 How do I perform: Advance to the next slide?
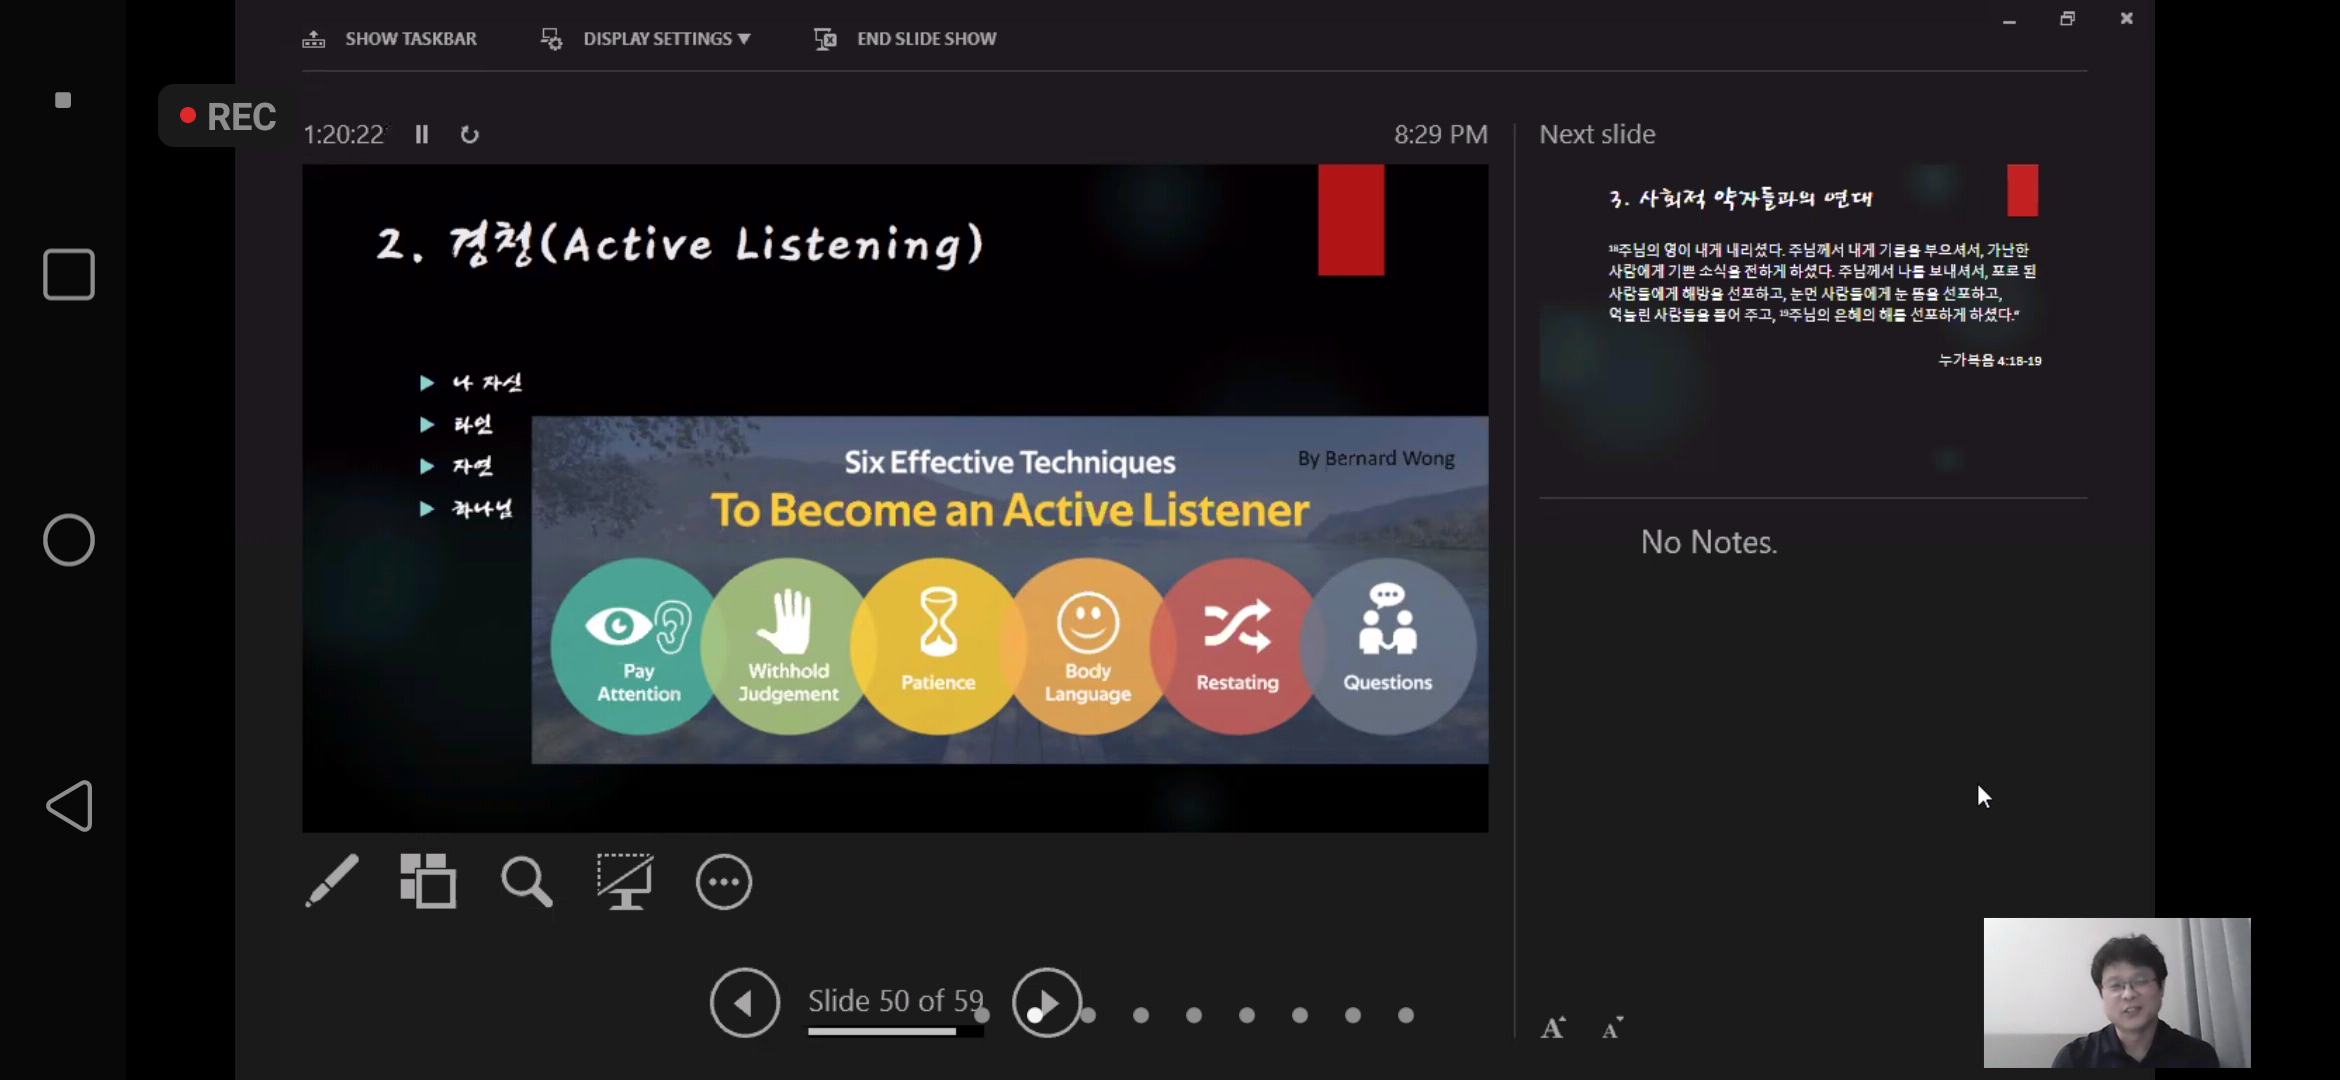coord(1046,1002)
